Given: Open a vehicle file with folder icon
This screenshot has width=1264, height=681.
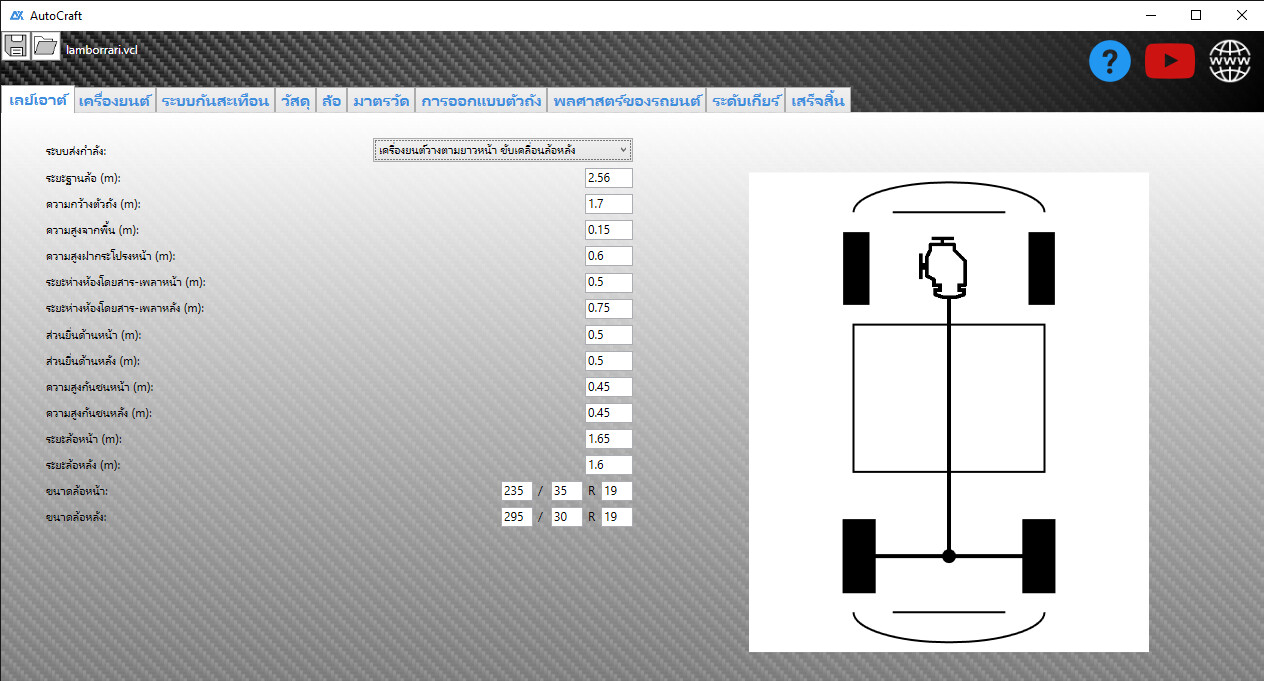Looking at the screenshot, I should (x=46, y=45).
